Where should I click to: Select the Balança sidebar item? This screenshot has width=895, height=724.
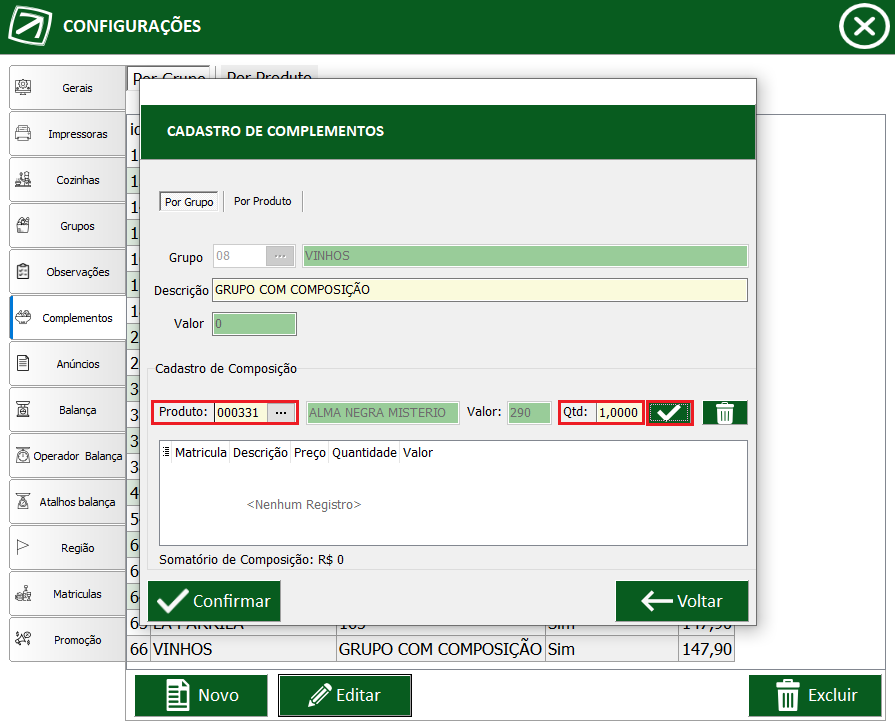[x=68, y=410]
